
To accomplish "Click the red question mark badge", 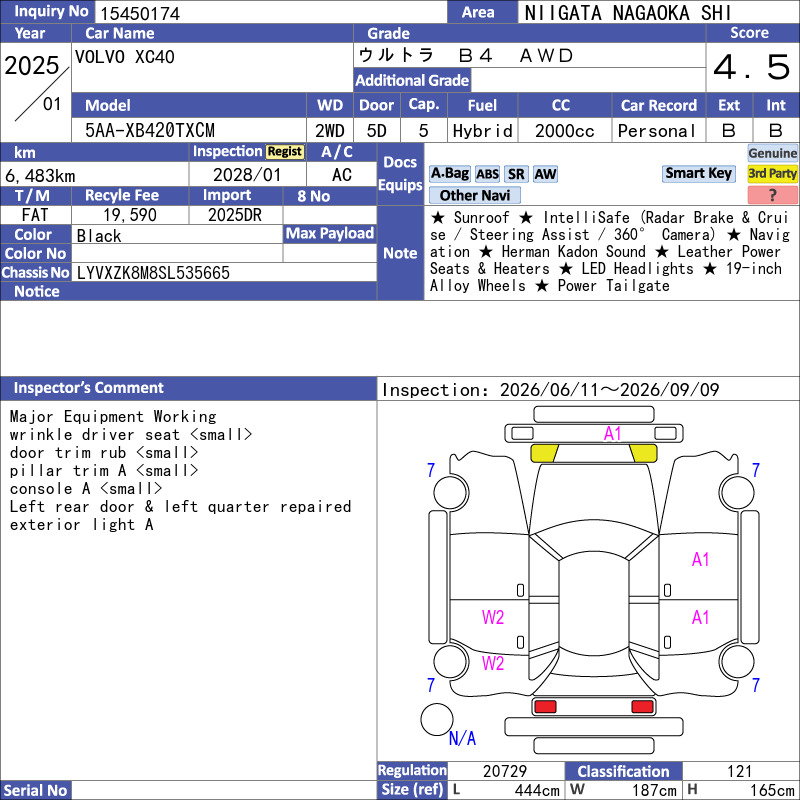I will coord(772,195).
